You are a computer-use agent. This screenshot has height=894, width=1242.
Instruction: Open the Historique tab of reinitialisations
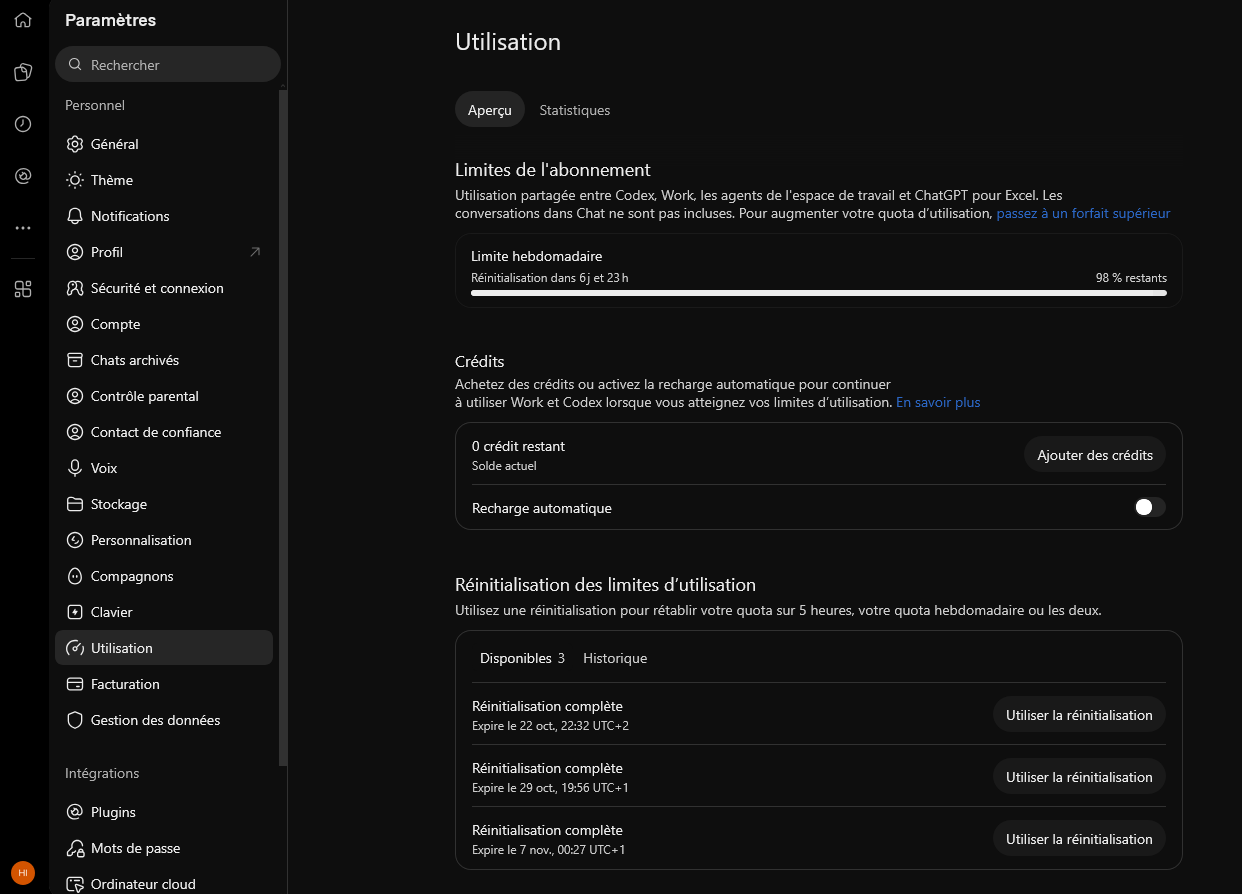[615, 658]
